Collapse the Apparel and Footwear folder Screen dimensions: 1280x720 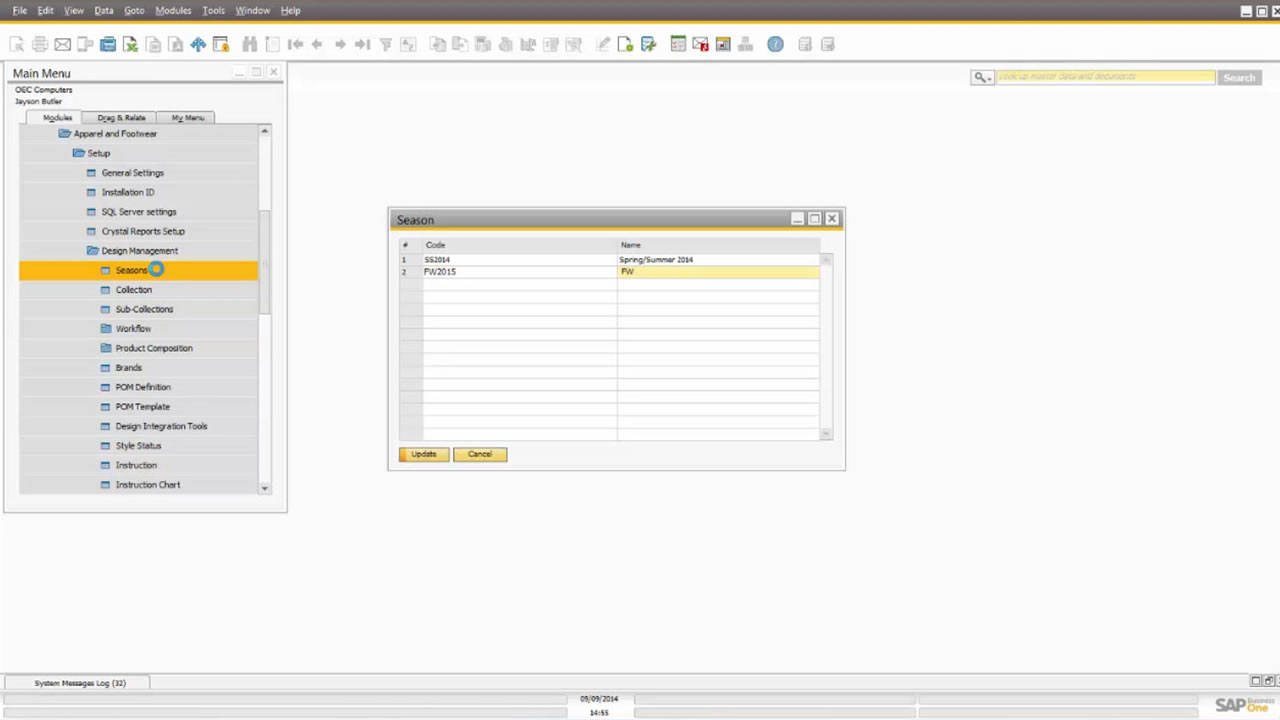click(65, 134)
